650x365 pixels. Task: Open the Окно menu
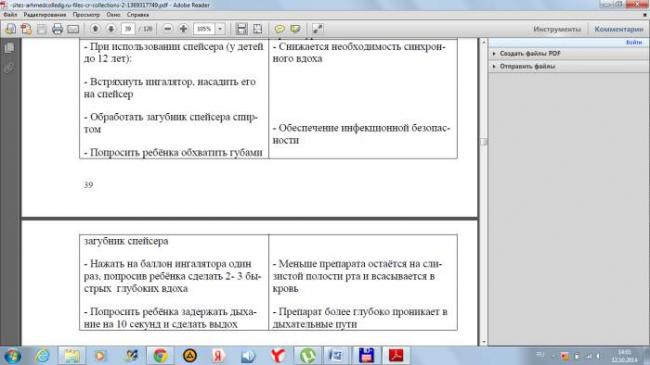pyautogui.click(x=113, y=15)
